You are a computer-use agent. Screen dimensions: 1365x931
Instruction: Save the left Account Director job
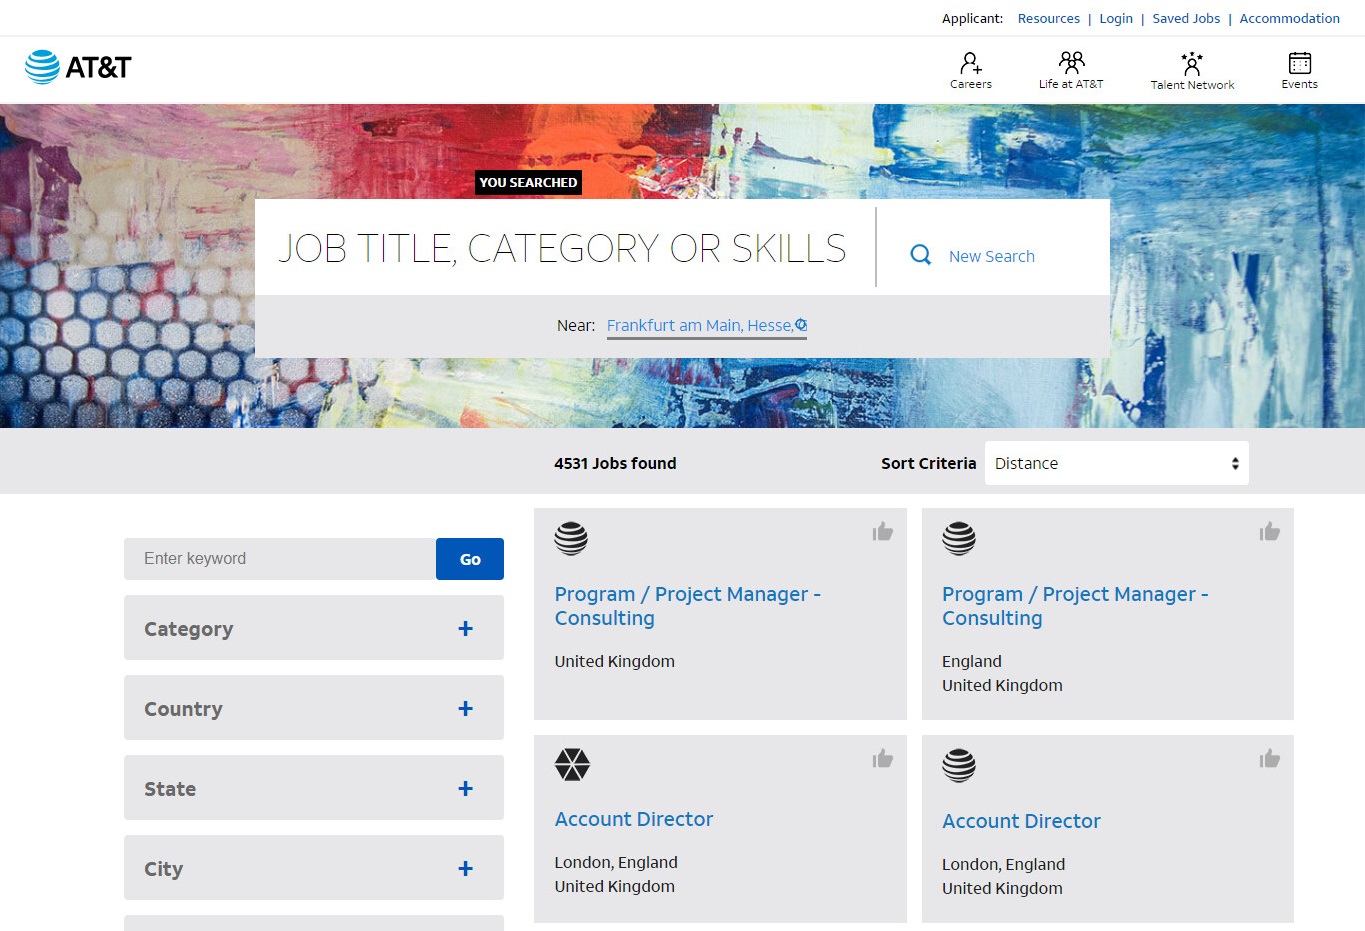(882, 759)
